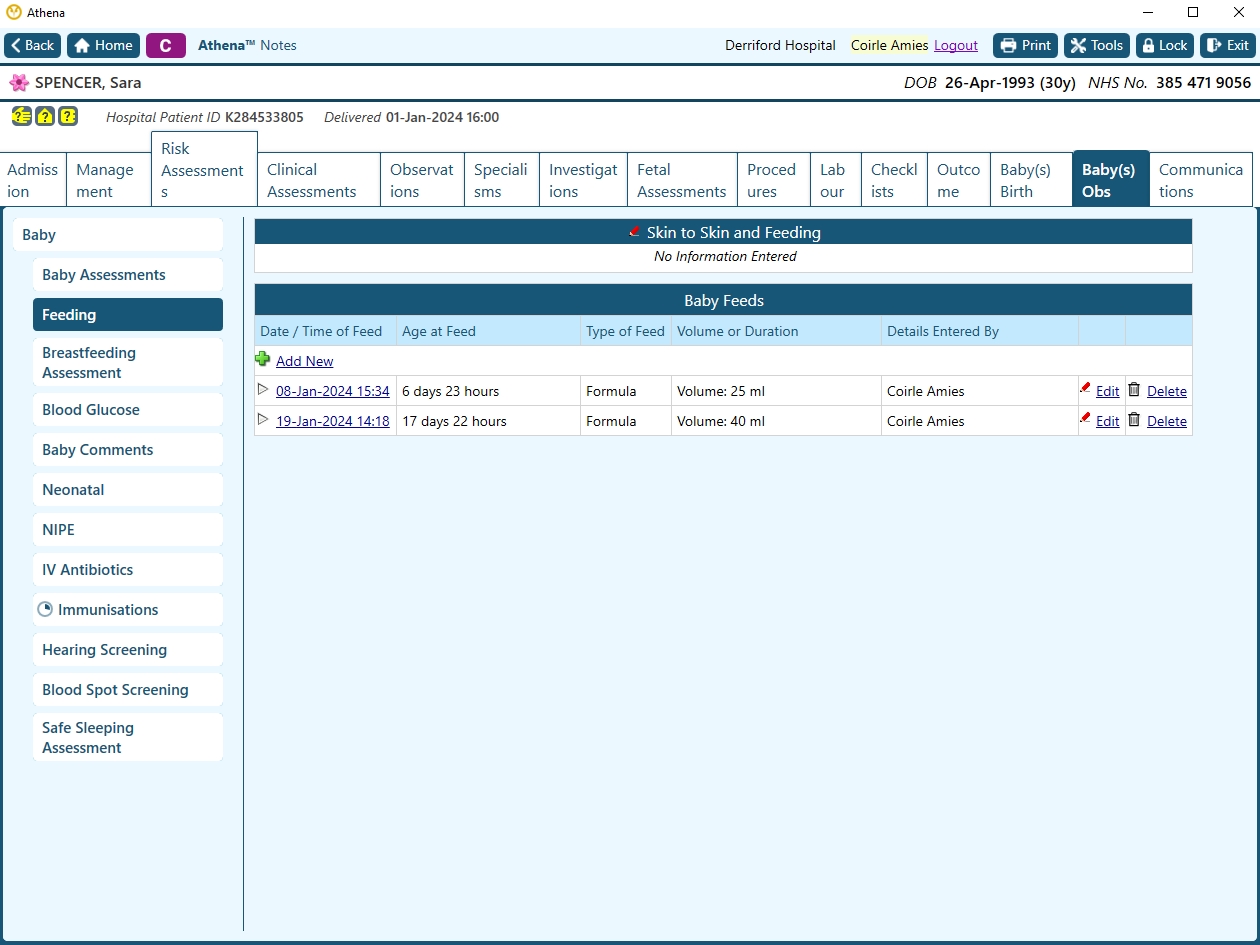Open Hearing Screening in the sidebar
The width and height of the screenshot is (1260, 945).
click(x=128, y=650)
